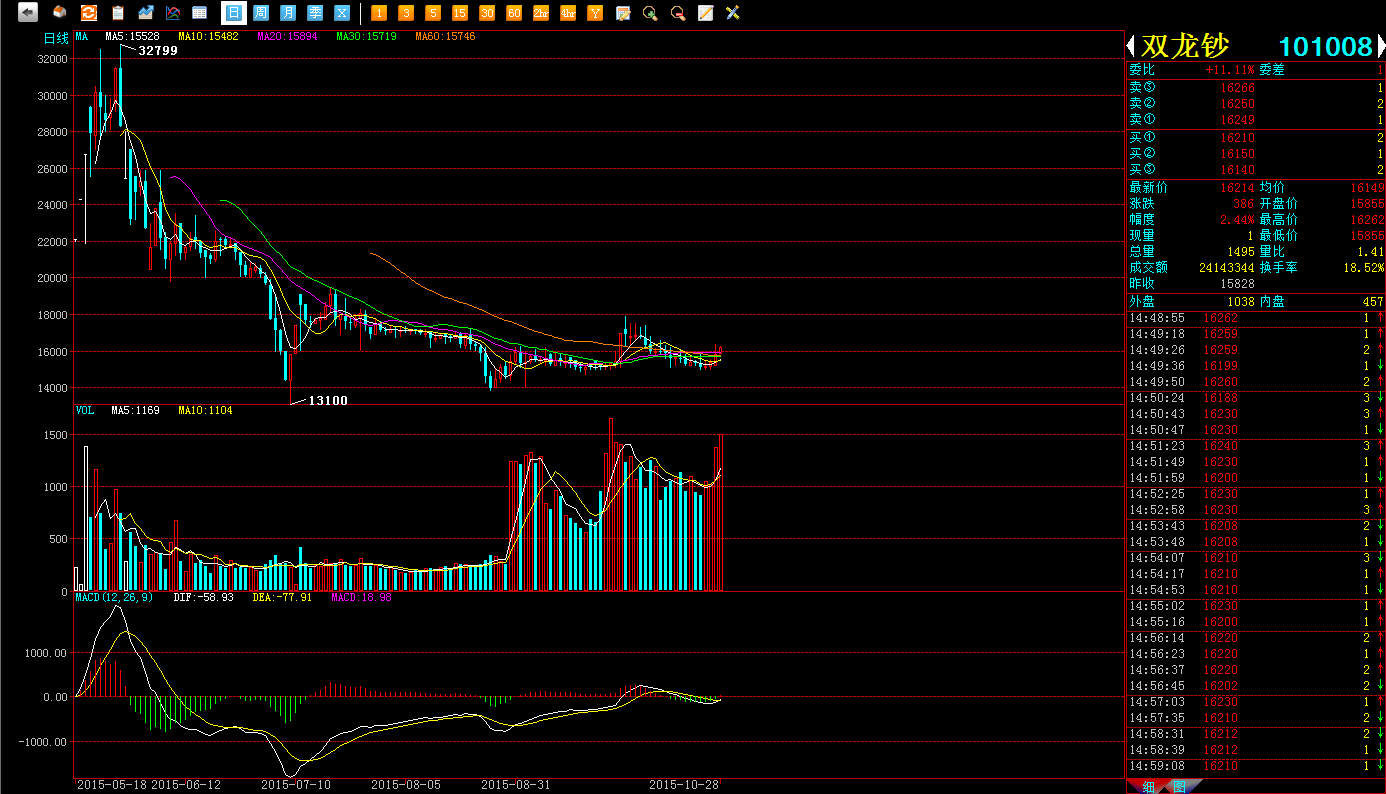Click the orange refresh icon
The width and height of the screenshot is (1386, 794).
(x=89, y=13)
